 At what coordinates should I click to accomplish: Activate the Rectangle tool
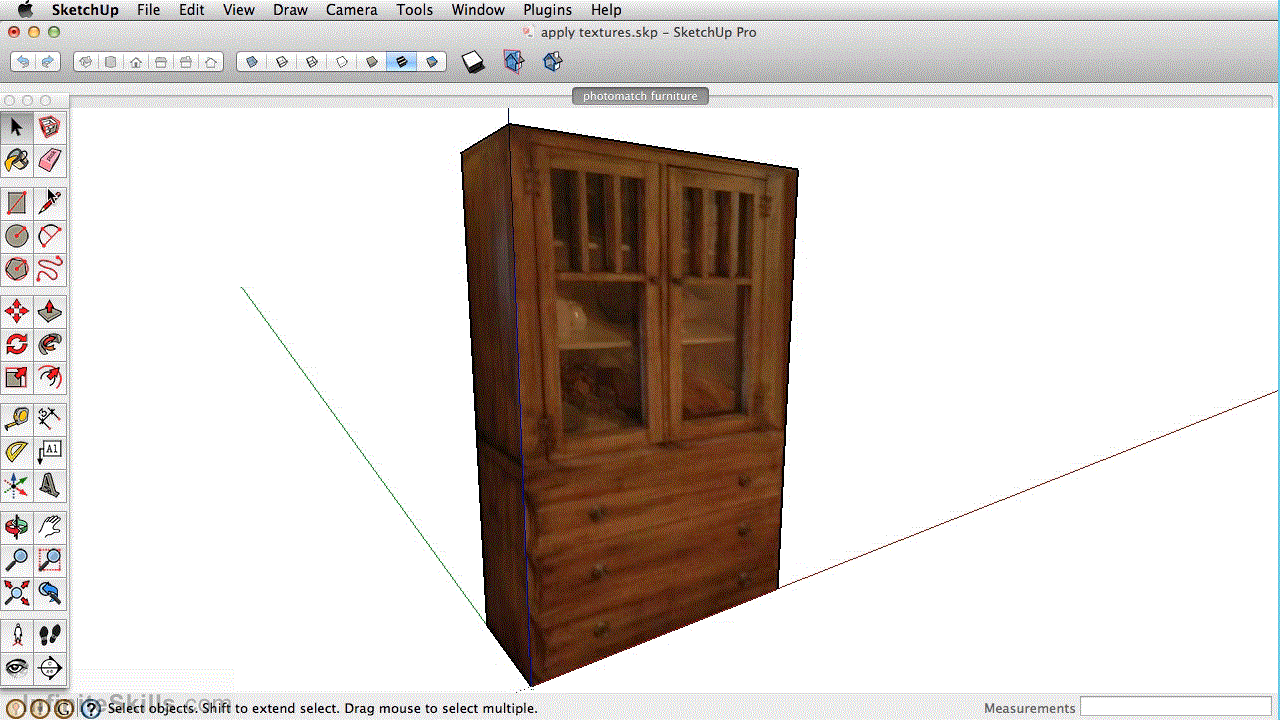click(17, 203)
